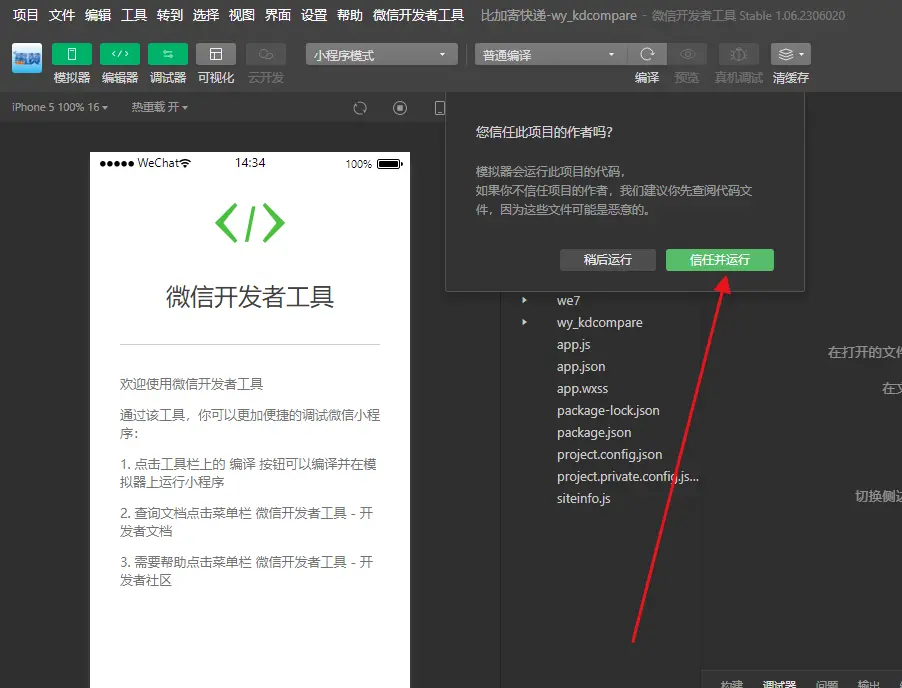Open the 界面 menu
The image size is (902, 688).
tap(278, 15)
